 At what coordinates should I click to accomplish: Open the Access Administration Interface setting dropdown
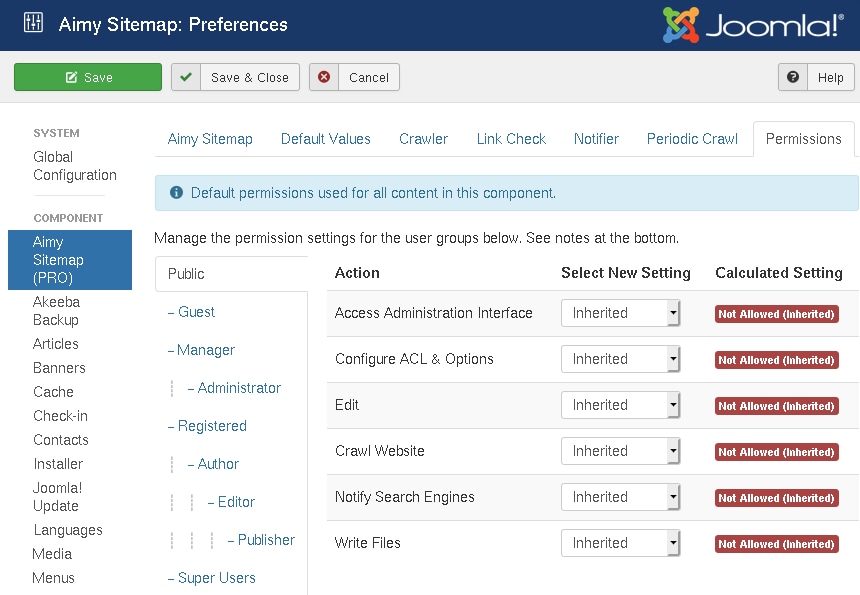(x=620, y=313)
